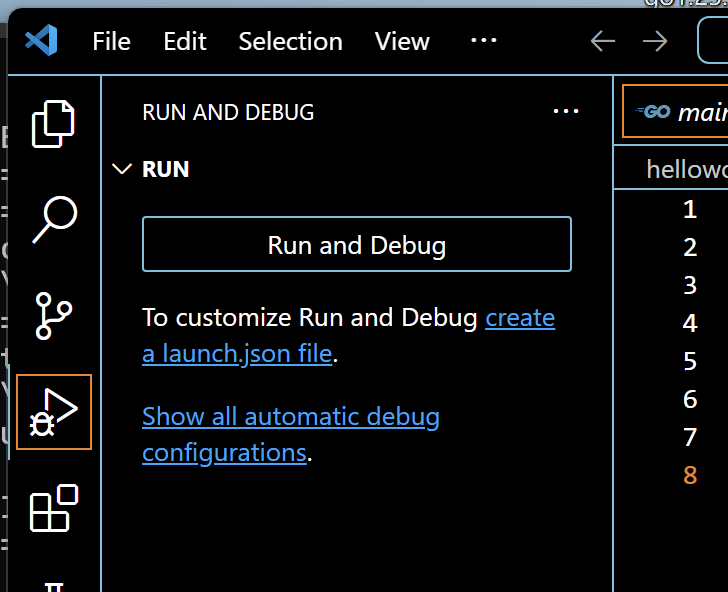Click the helloworld breadcrumb item
728x592 pixels.
tap(687, 169)
